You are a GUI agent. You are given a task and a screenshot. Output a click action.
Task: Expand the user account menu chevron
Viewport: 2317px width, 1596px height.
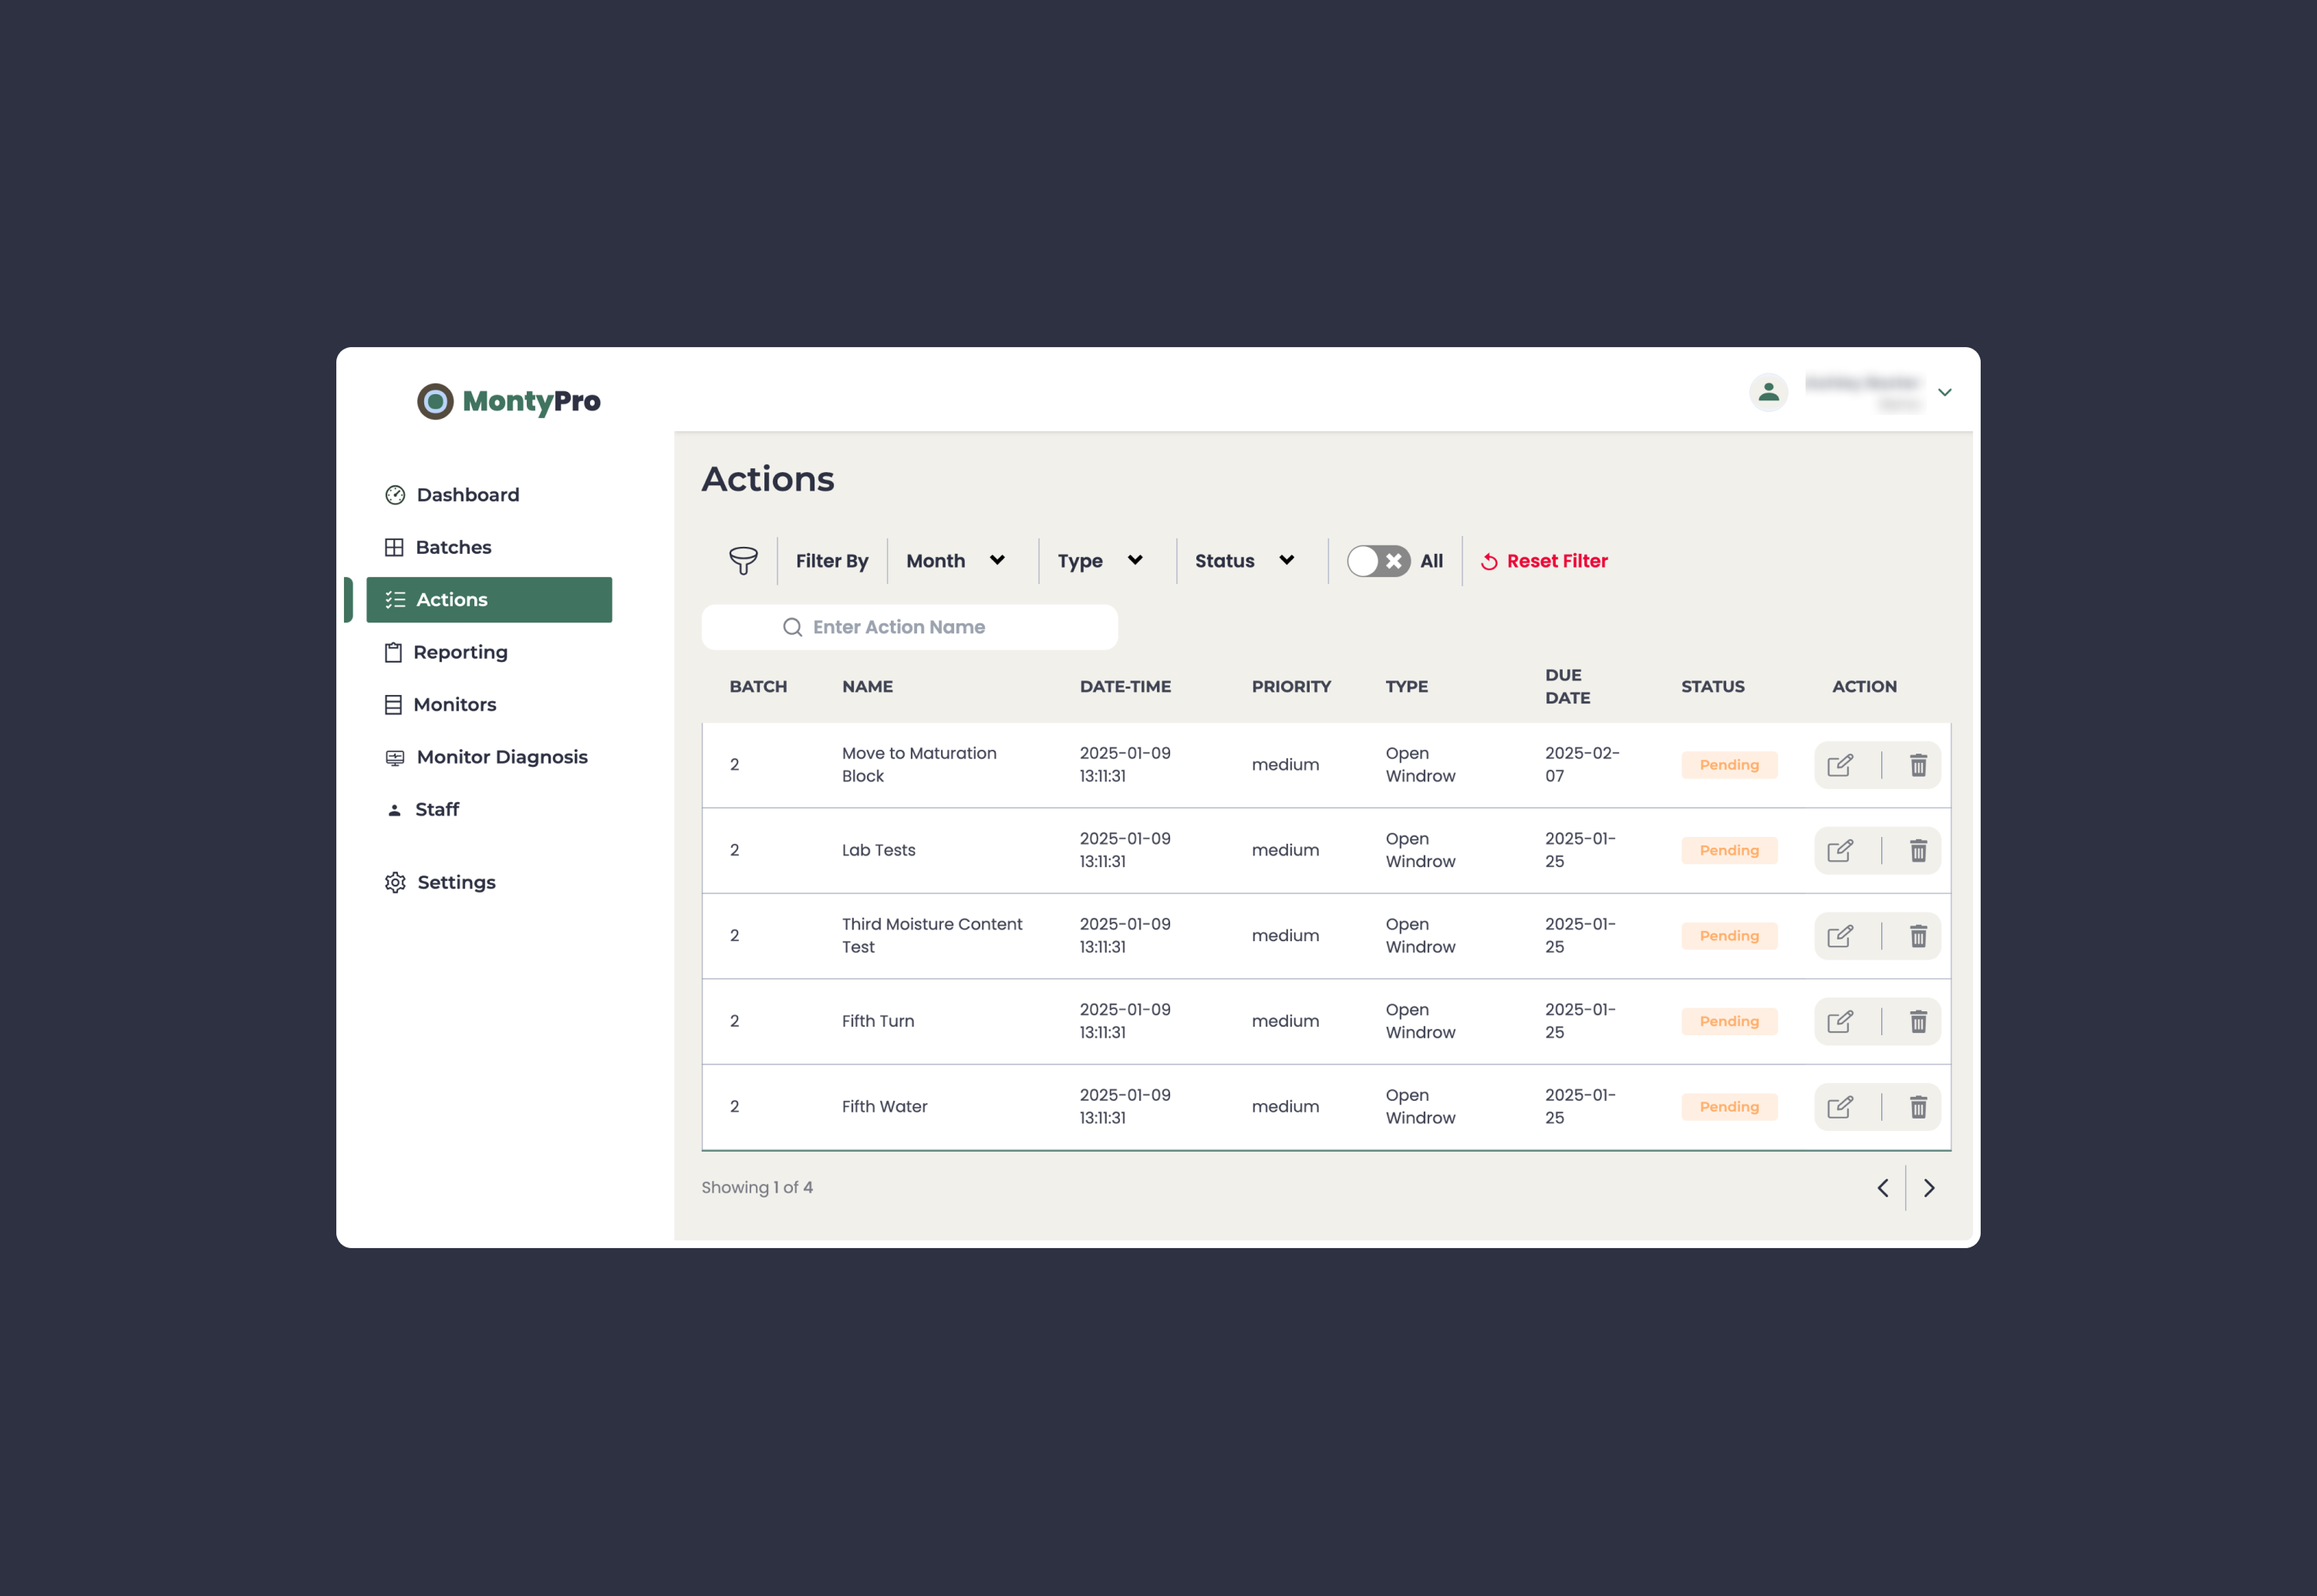tap(1945, 392)
